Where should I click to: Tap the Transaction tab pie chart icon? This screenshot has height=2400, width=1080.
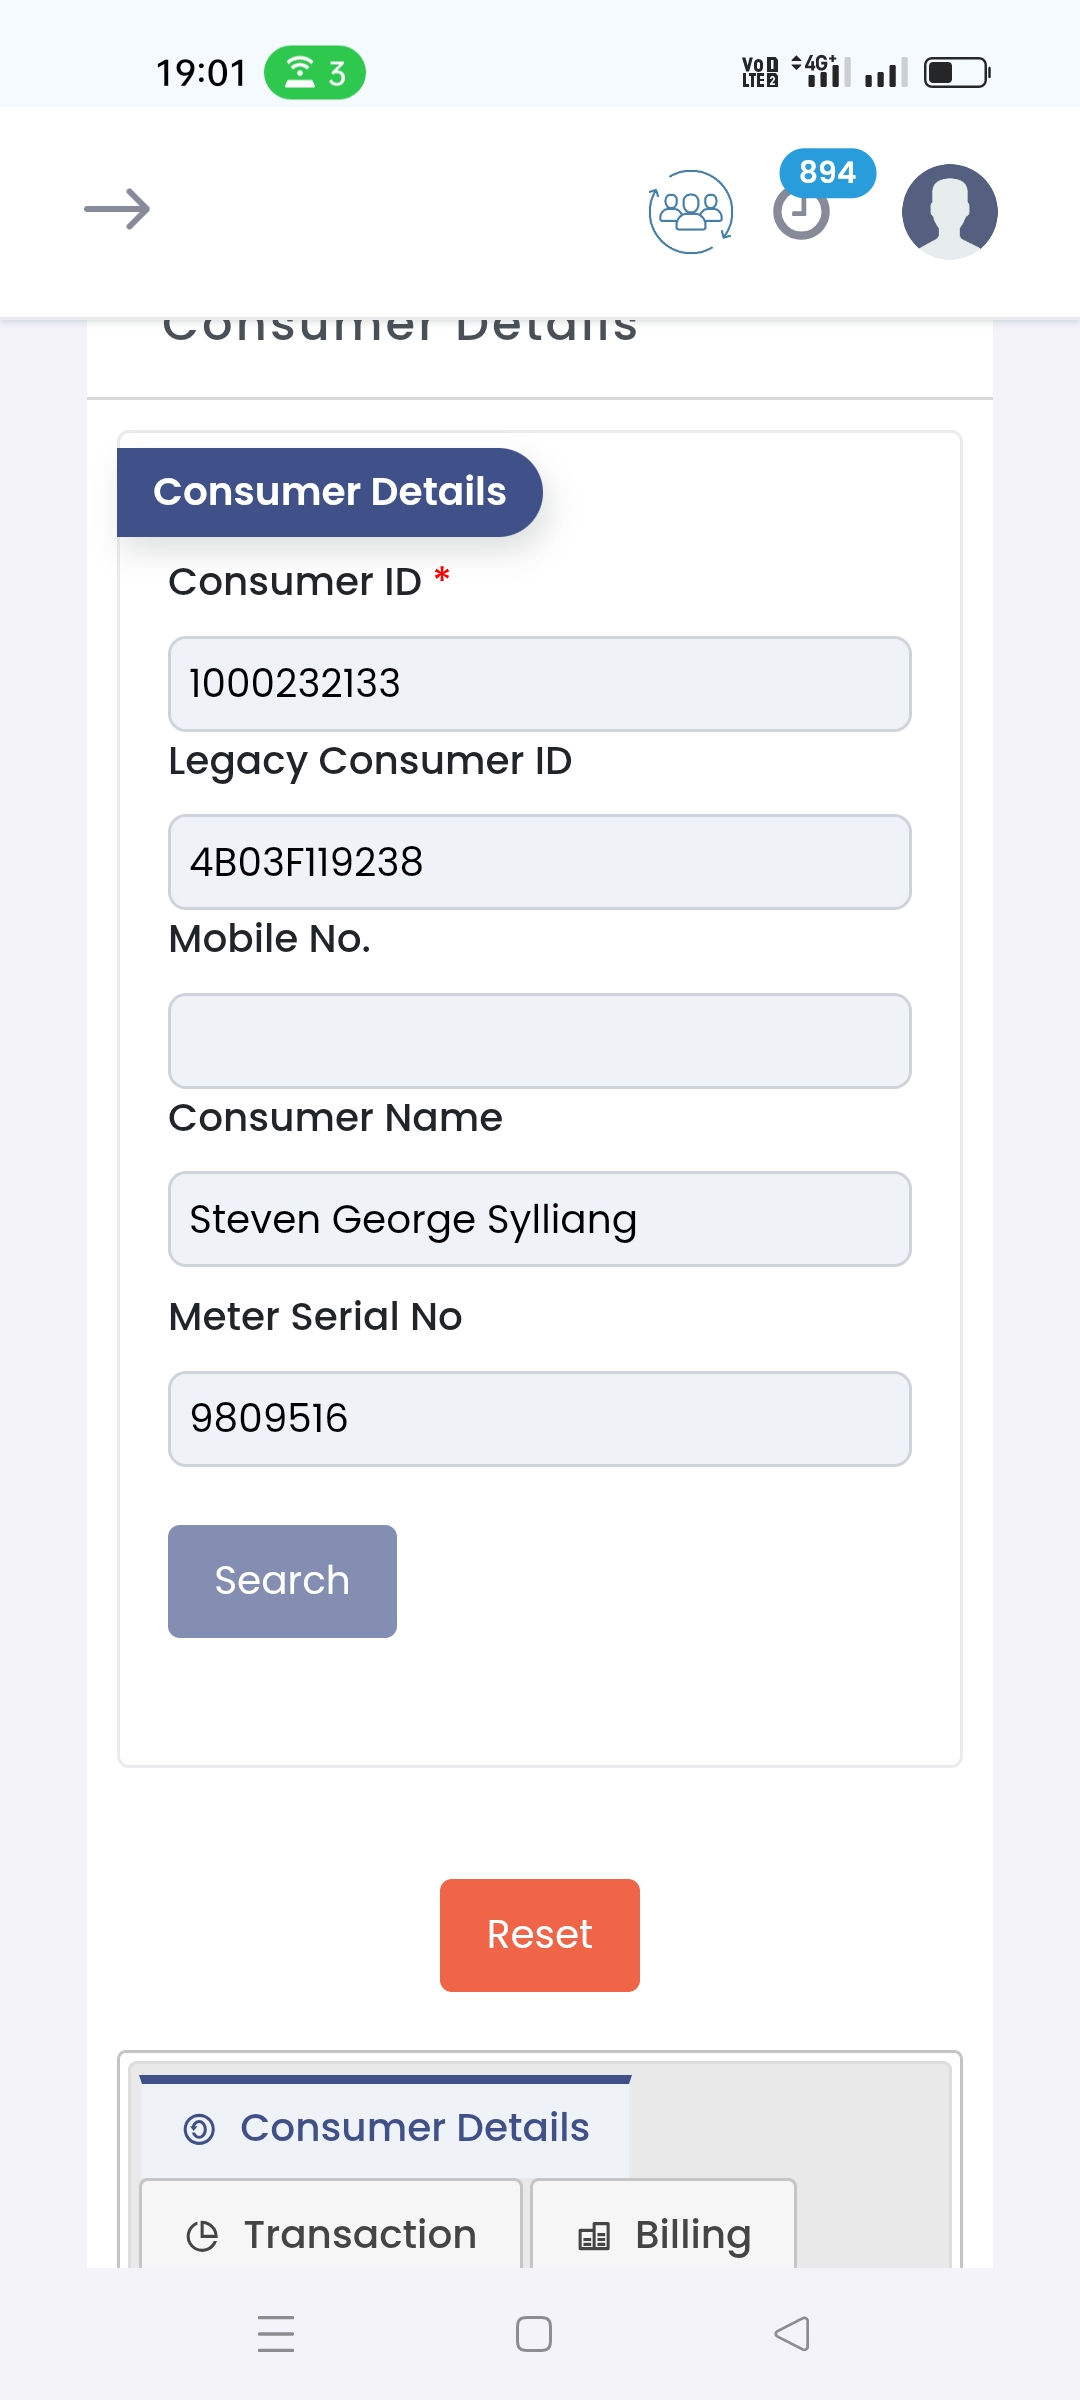[202, 2235]
